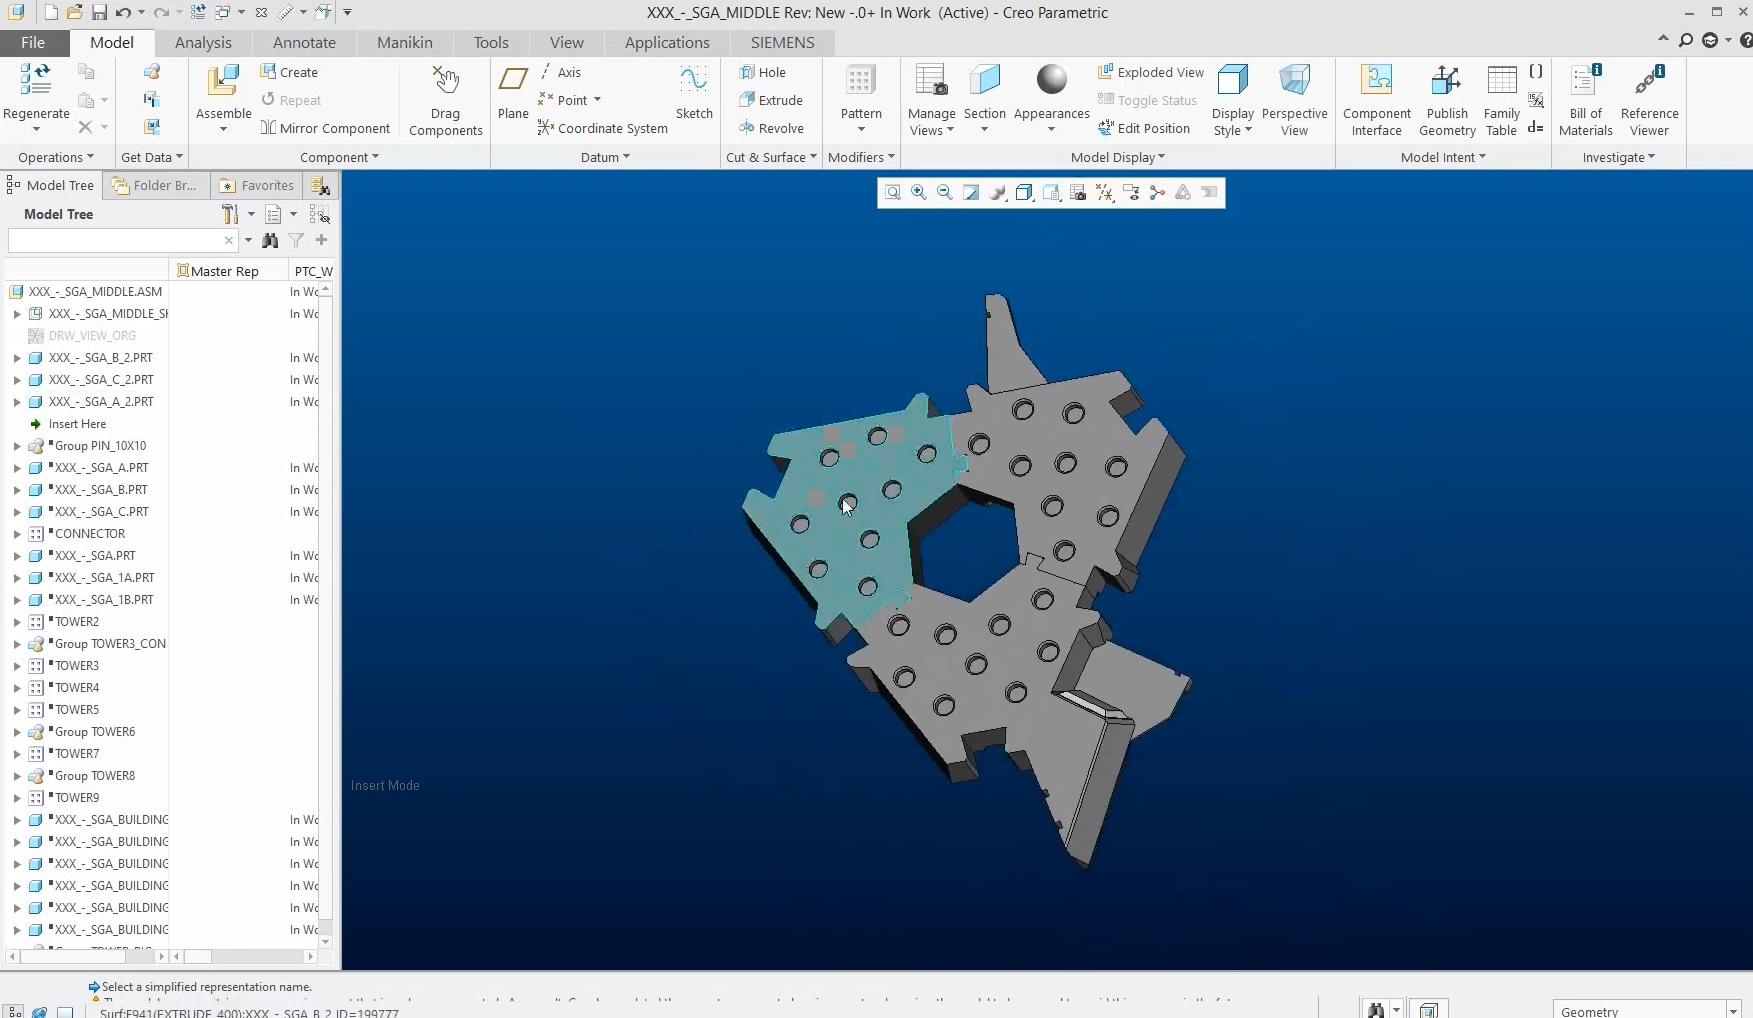Click the Appearances sphere icon

[x=1051, y=79]
